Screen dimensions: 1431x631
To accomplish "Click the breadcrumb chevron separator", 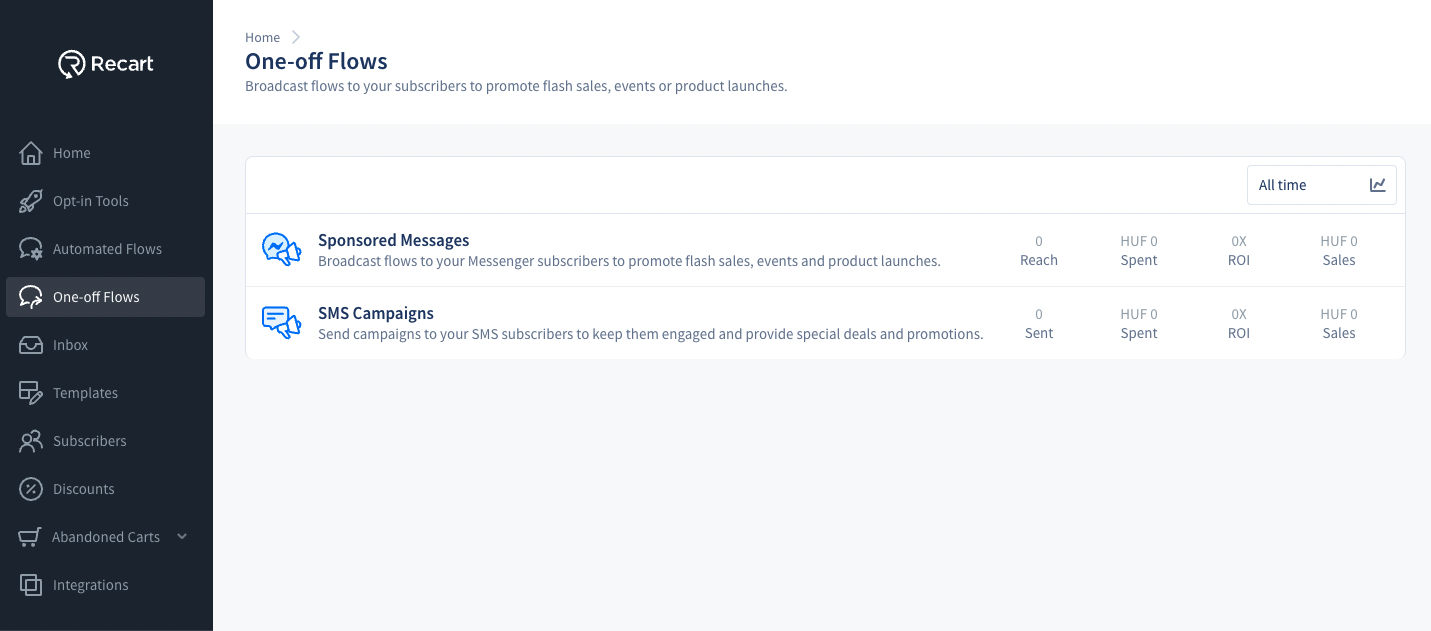I will click(x=296, y=37).
